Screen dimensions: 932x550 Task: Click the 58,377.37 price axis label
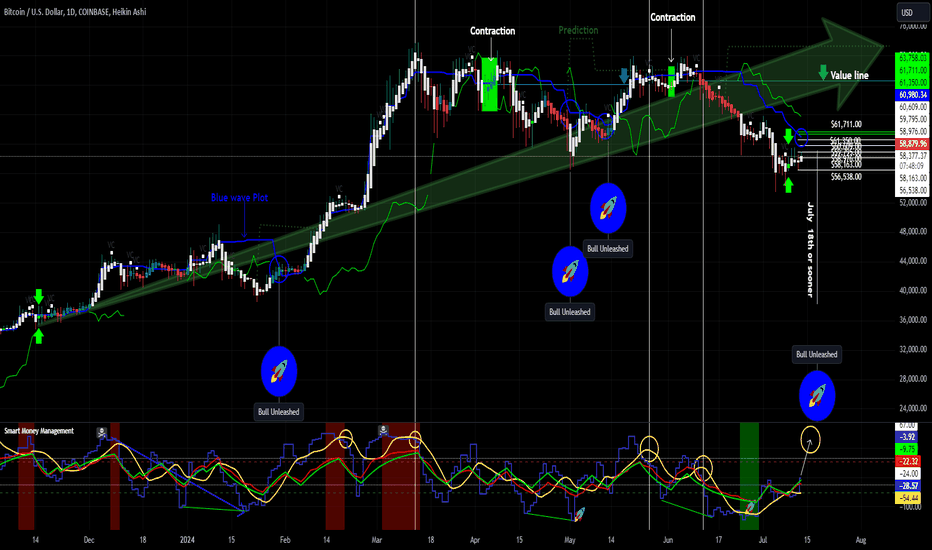pyautogui.click(x=913, y=156)
